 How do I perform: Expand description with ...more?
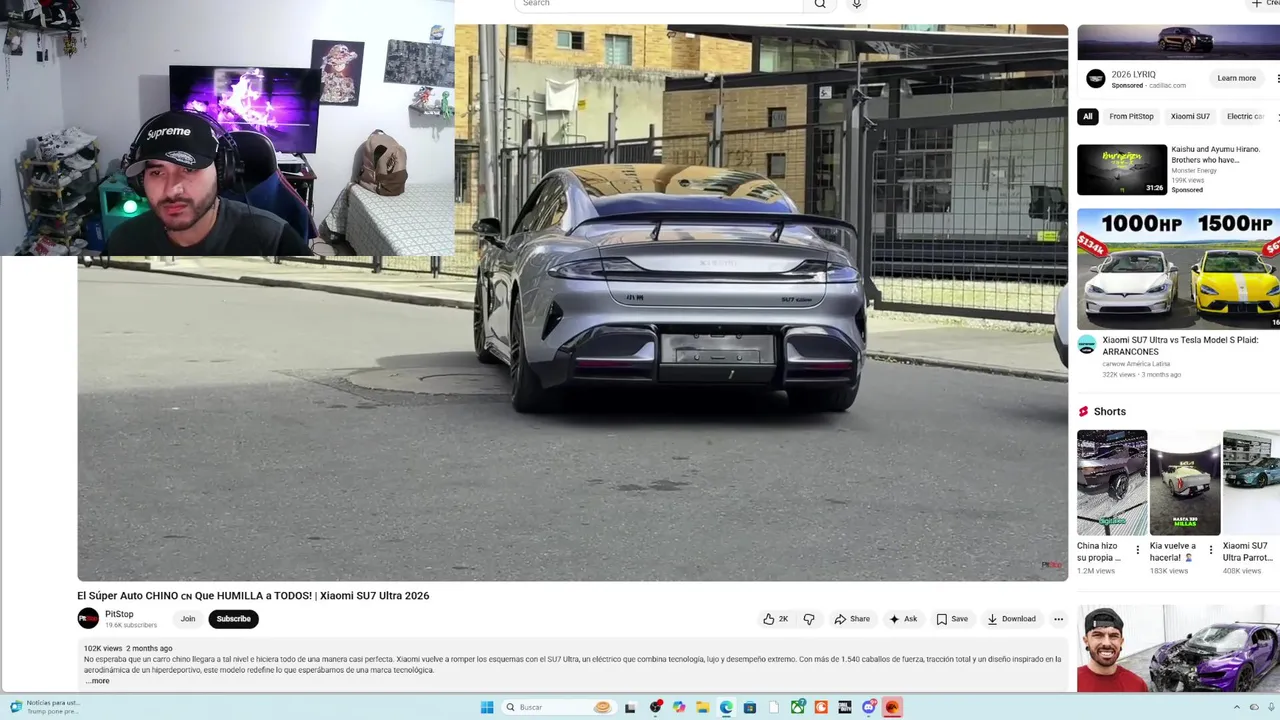(x=98, y=681)
